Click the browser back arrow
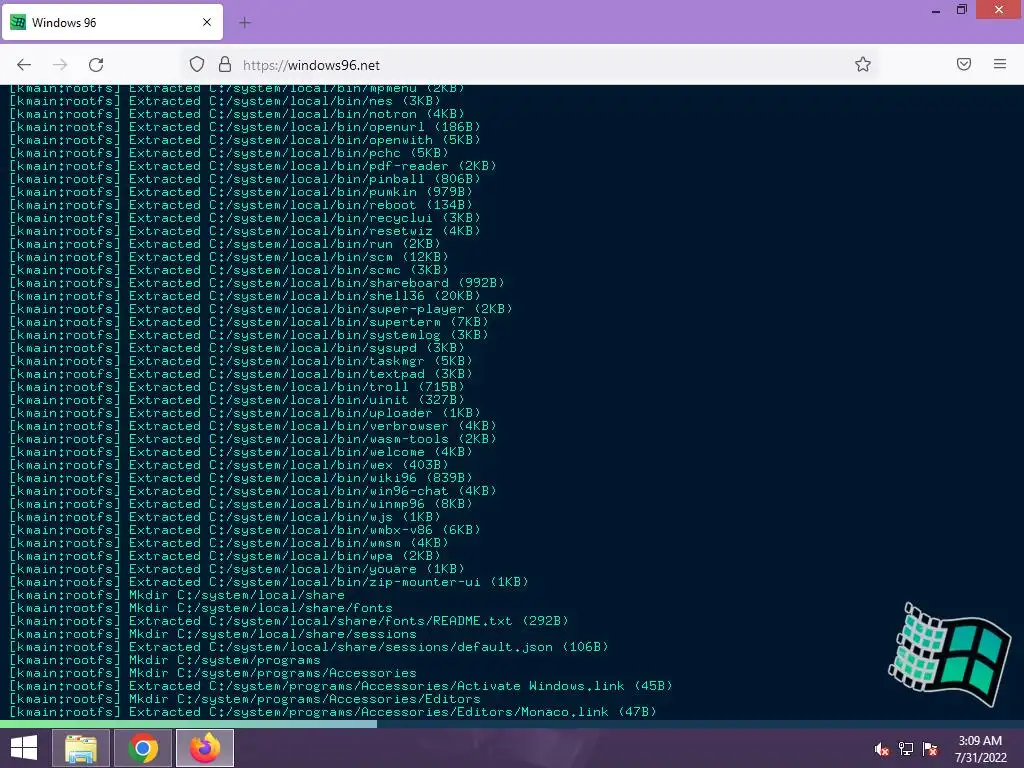Image resolution: width=1024 pixels, height=768 pixels. 24,65
